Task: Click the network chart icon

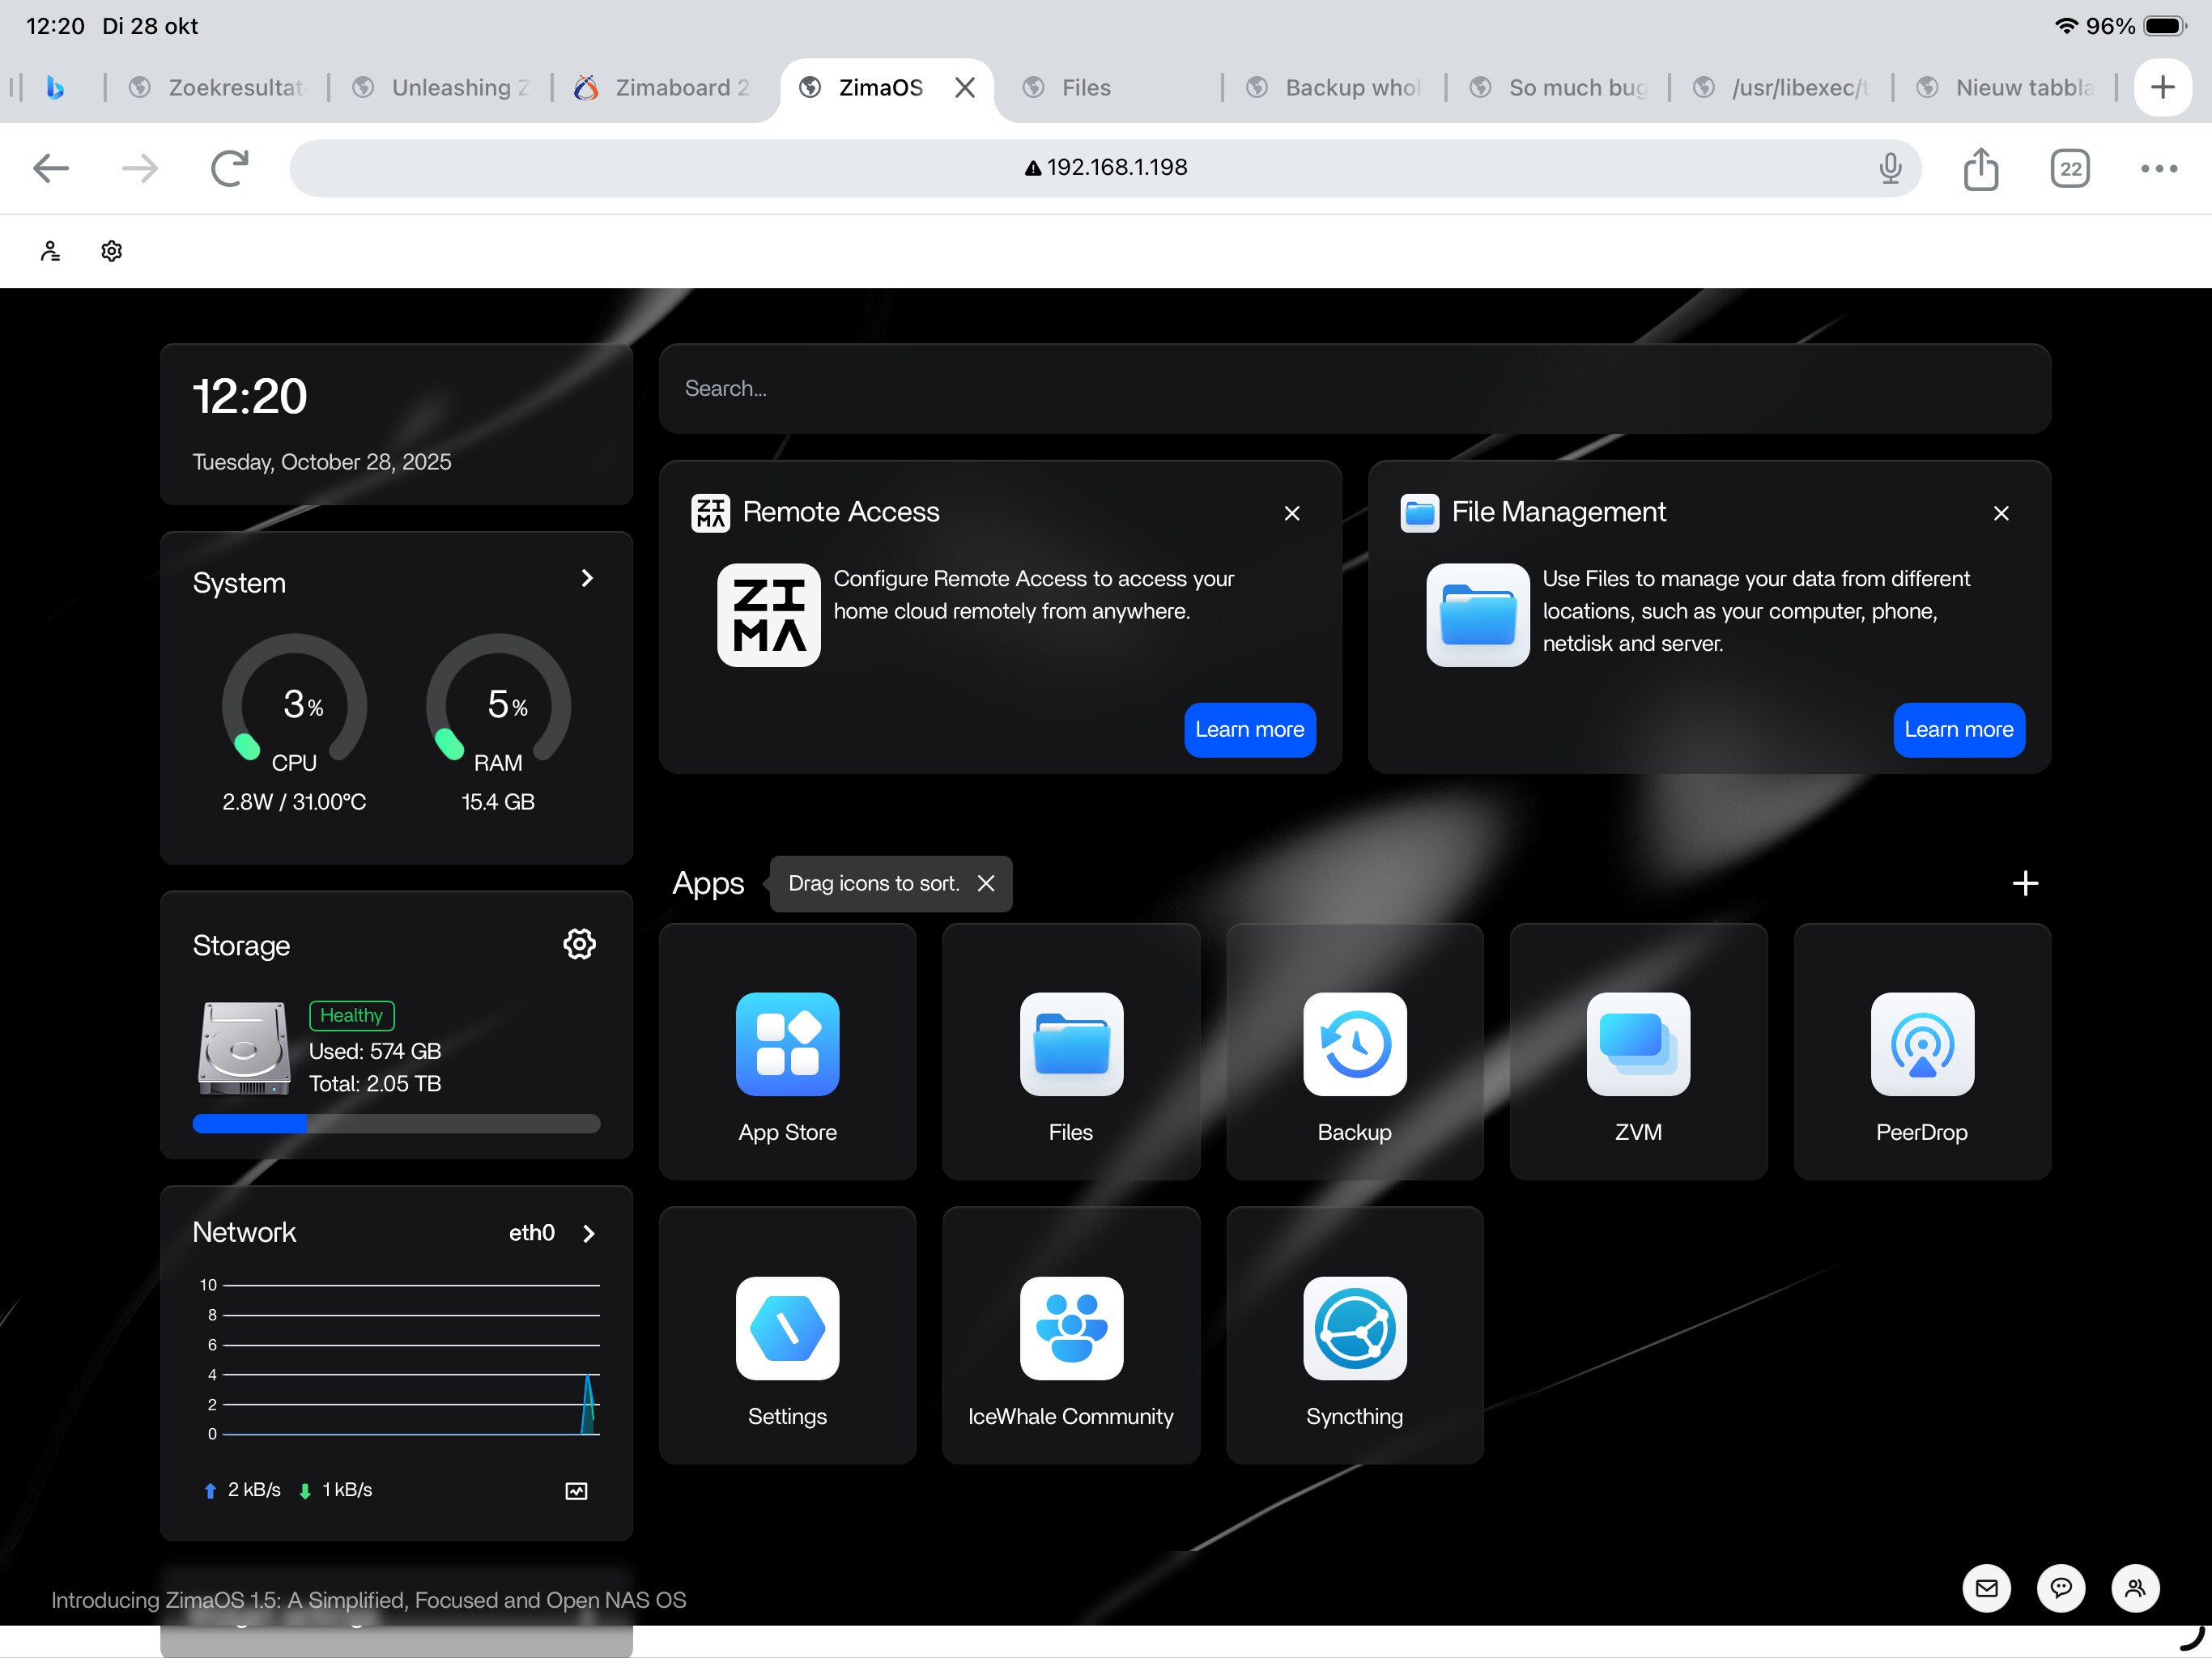Action: tap(576, 1491)
